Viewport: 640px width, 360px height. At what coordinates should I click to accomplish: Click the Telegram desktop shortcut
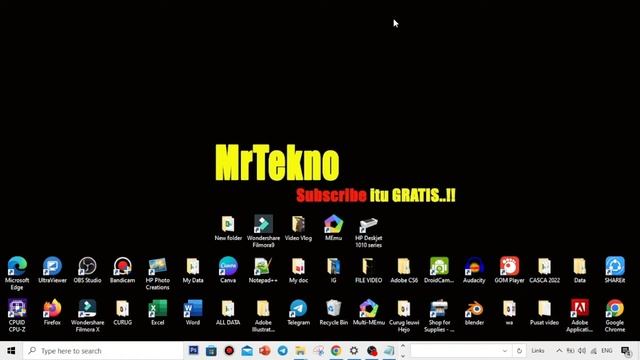[x=298, y=312]
